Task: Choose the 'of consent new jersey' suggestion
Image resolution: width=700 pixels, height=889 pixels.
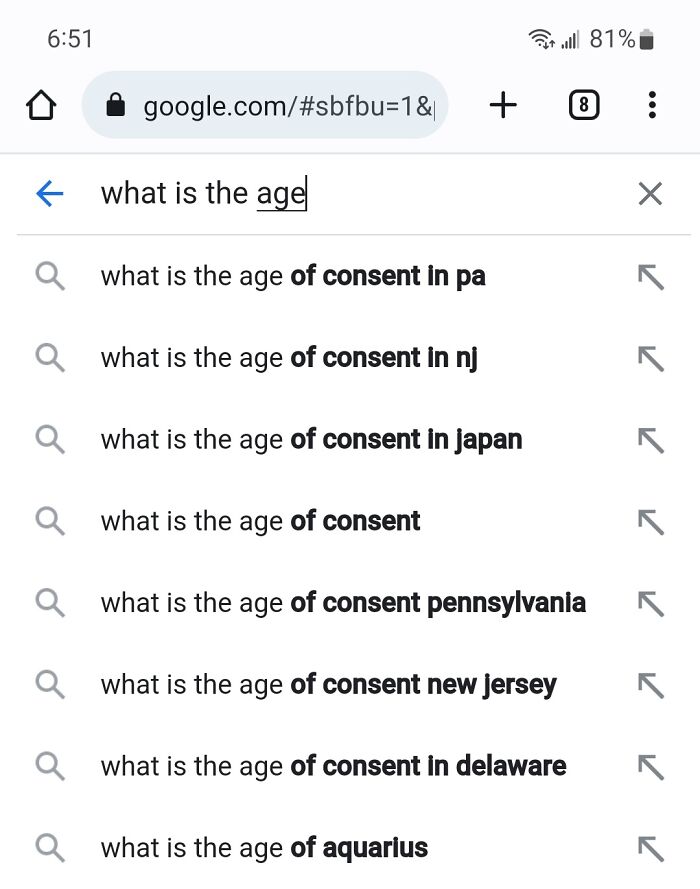Action: (328, 685)
